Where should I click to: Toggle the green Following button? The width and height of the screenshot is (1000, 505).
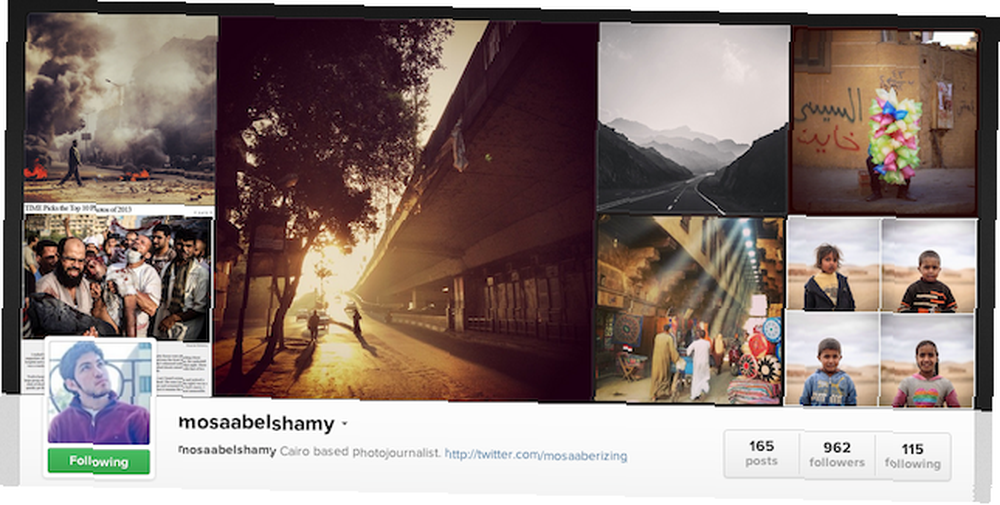[x=99, y=462]
